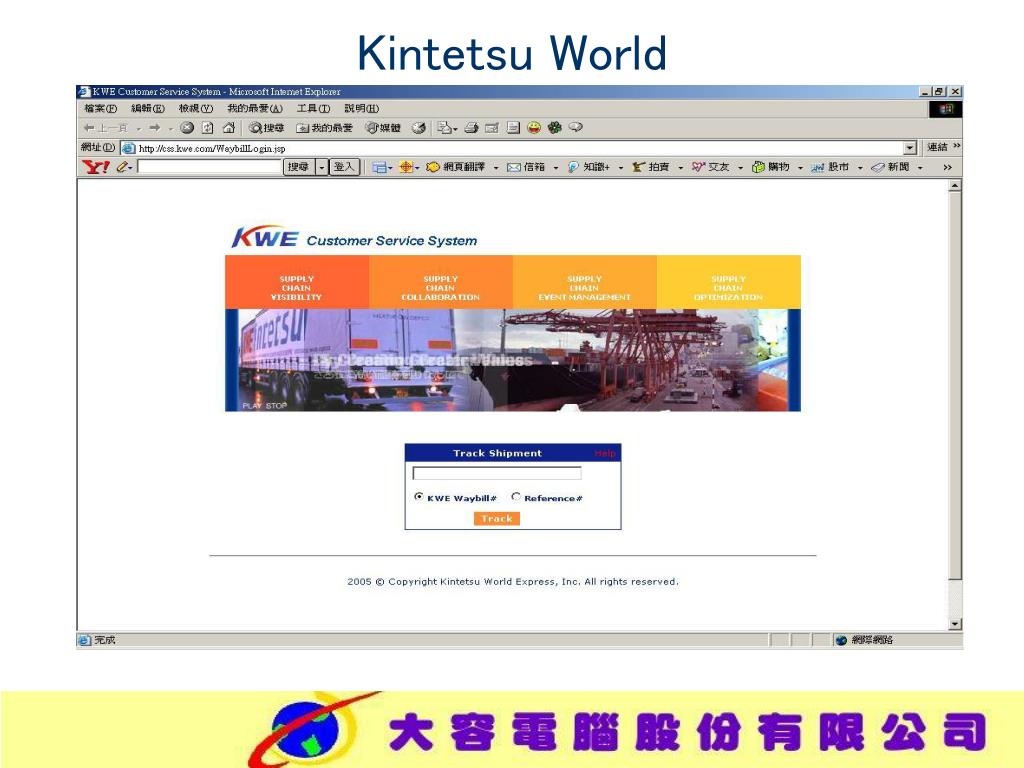Click the 知識+ knowledge button
The width and height of the screenshot is (1024, 768).
tap(588, 167)
